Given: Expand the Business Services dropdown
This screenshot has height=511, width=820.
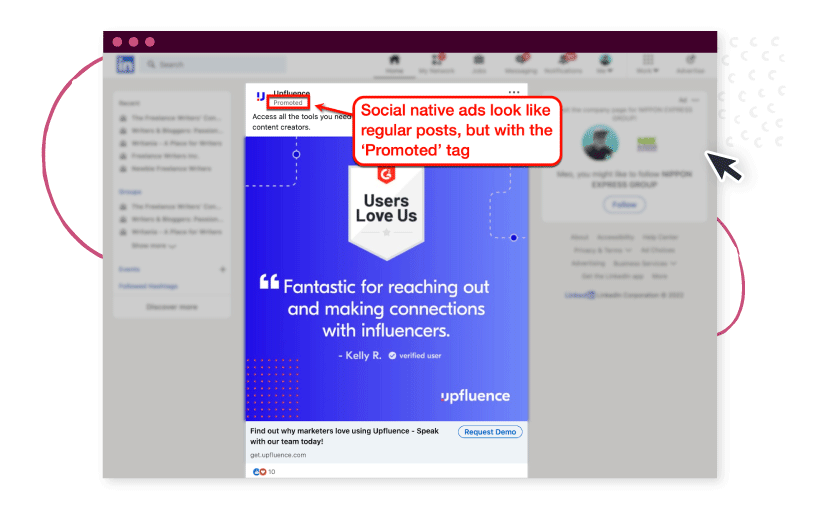Looking at the screenshot, I should 645,264.
